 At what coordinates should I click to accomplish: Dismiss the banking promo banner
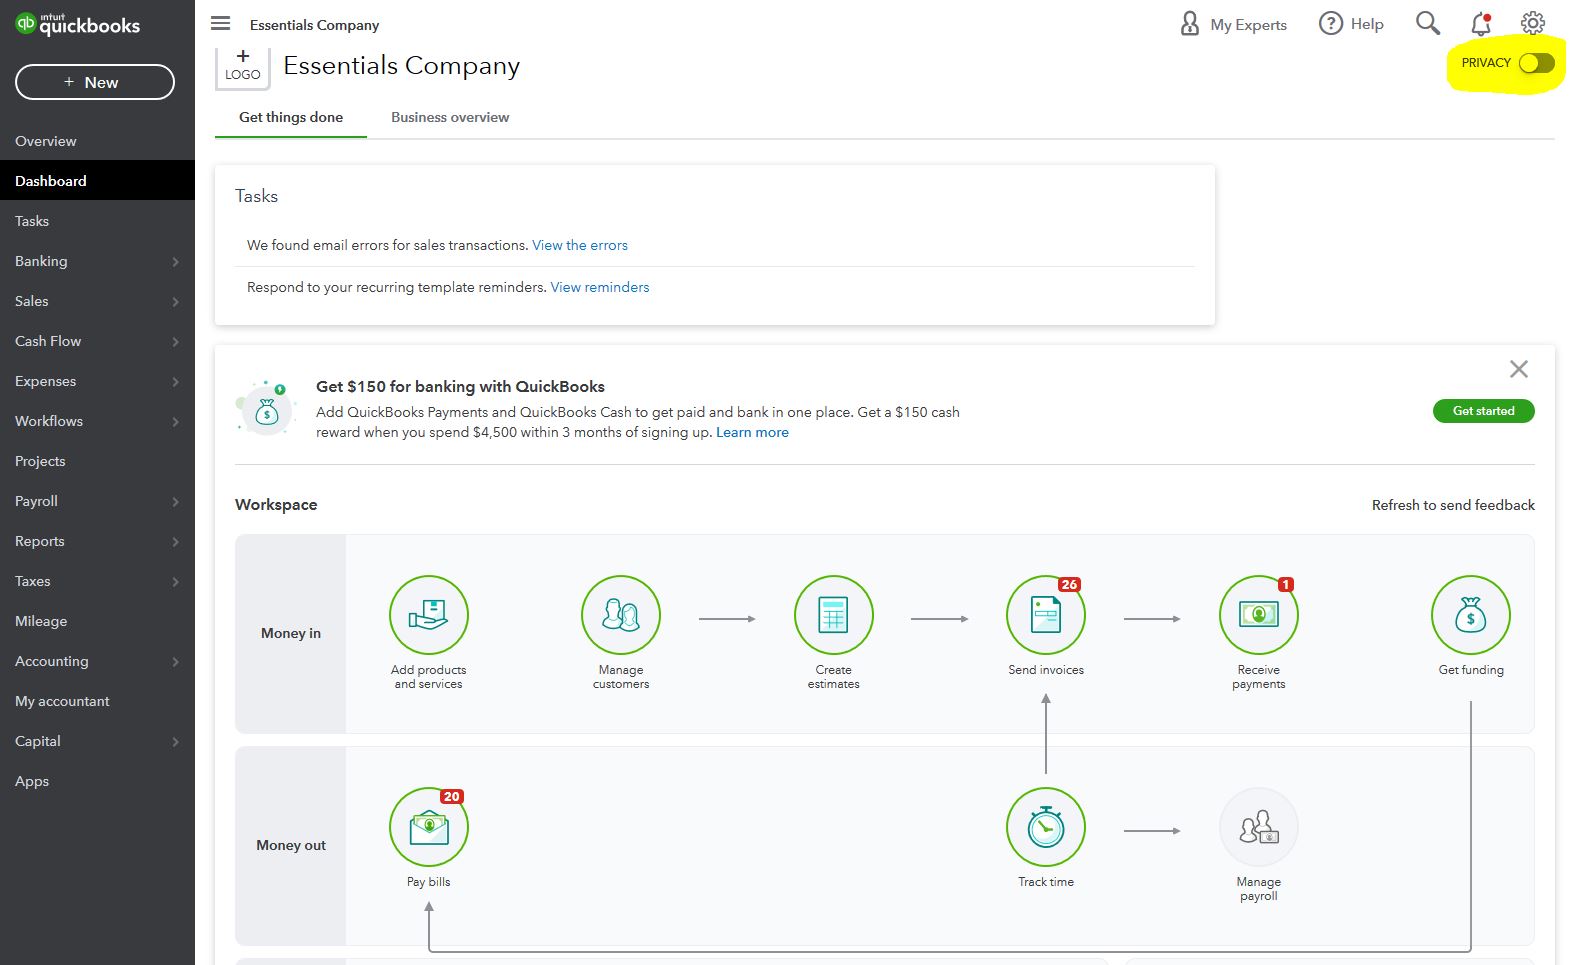(1518, 369)
